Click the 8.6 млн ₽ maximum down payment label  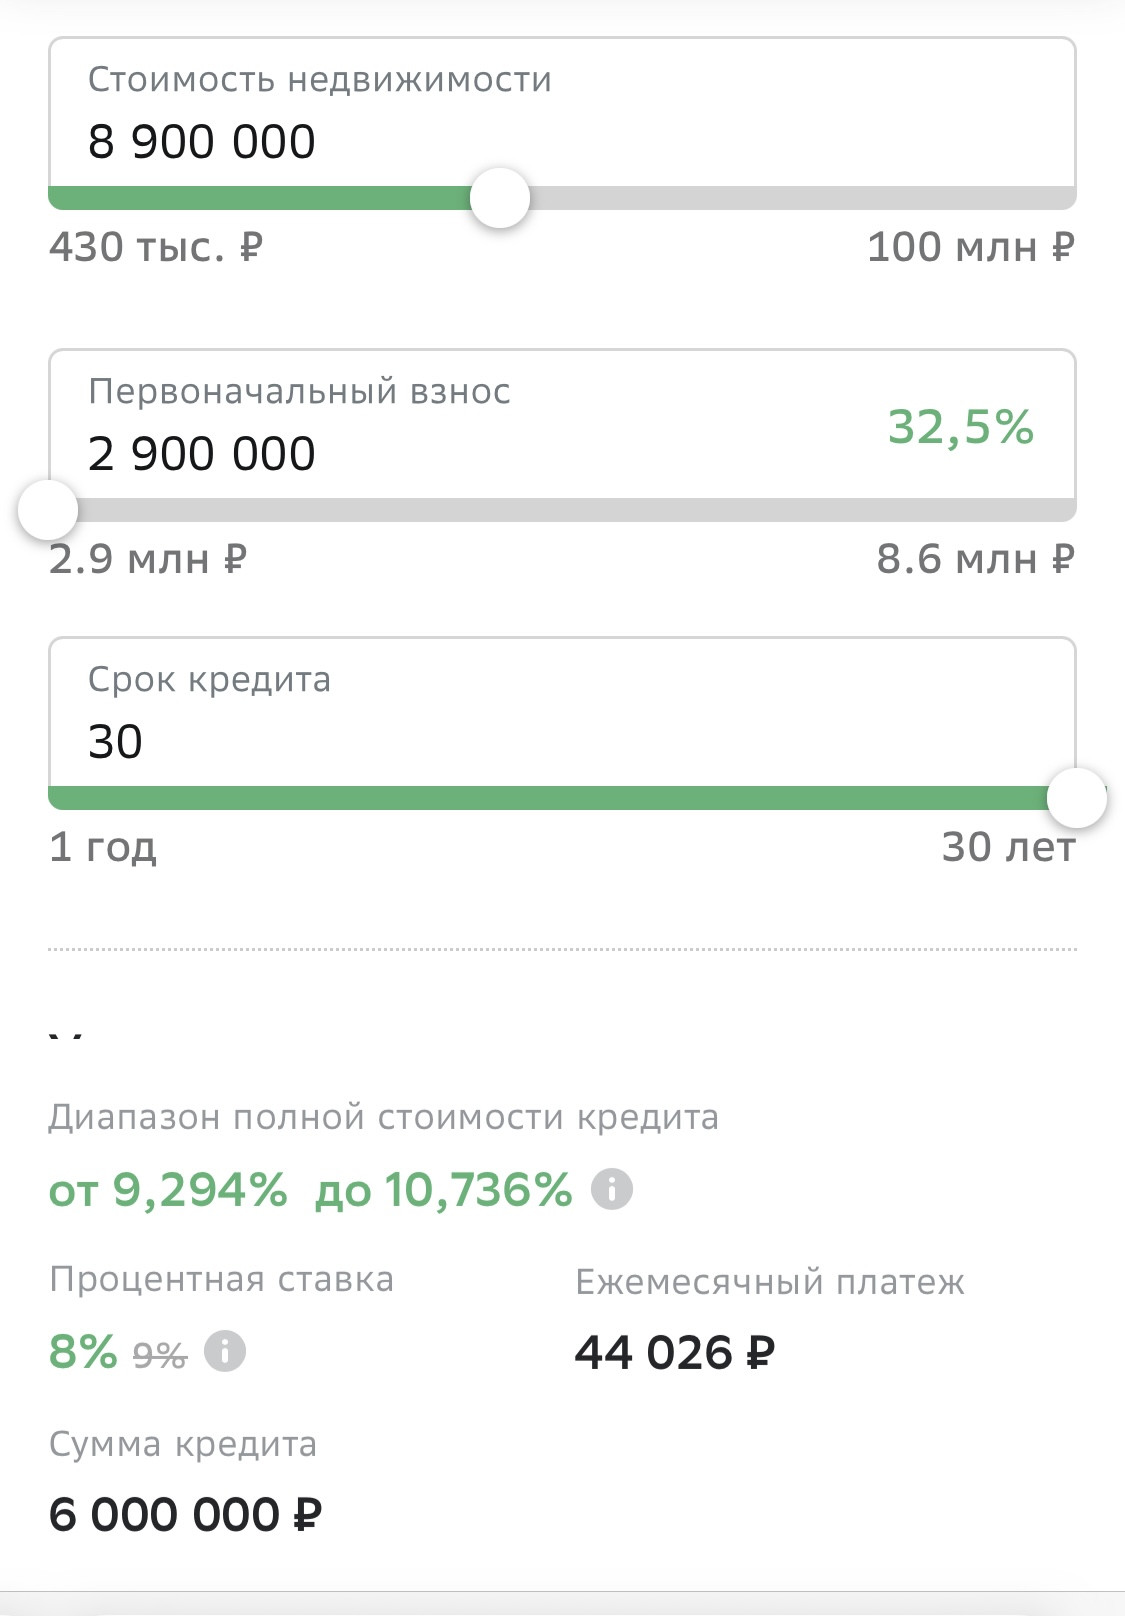(x=975, y=559)
